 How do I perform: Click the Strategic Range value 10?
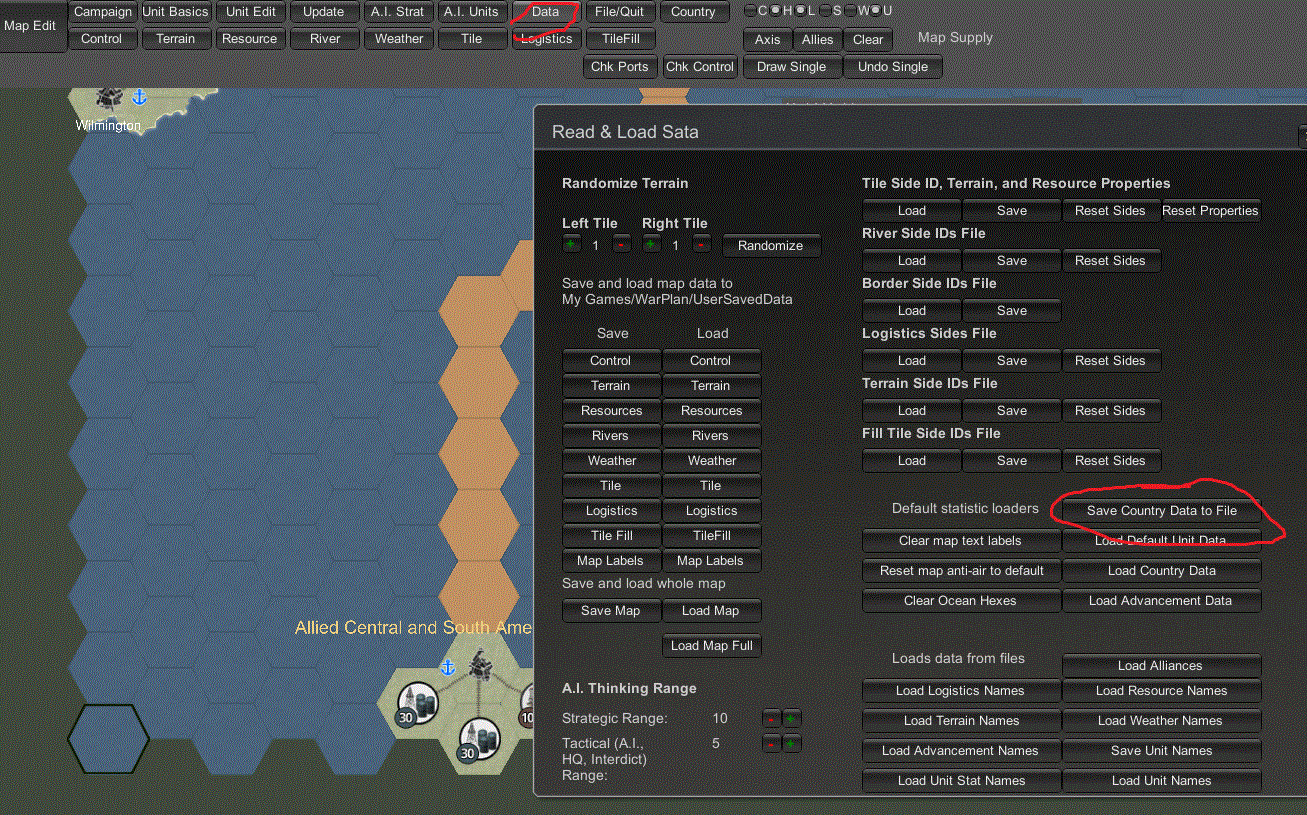pyautogui.click(x=720, y=719)
